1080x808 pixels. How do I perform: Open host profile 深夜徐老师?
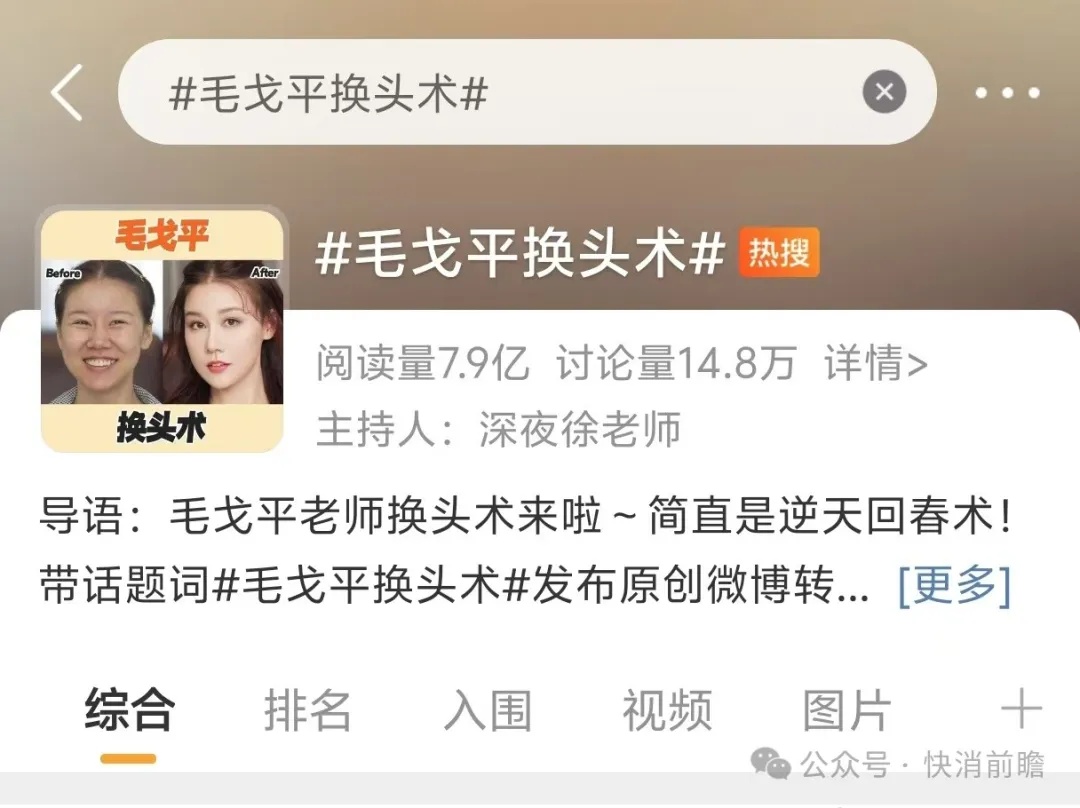[x=580, y=428]
